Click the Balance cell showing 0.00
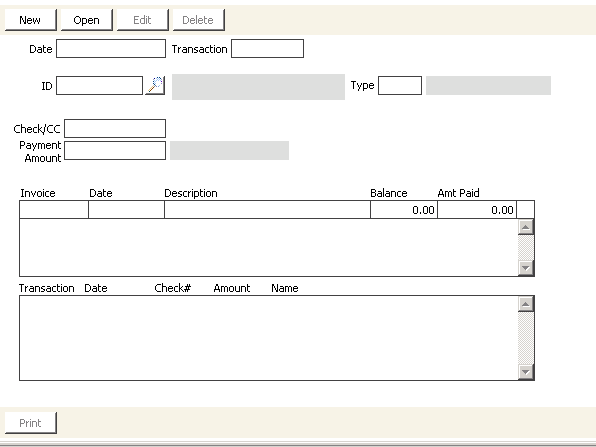Screen dimensions: 596x447 [x=404, y=210]
